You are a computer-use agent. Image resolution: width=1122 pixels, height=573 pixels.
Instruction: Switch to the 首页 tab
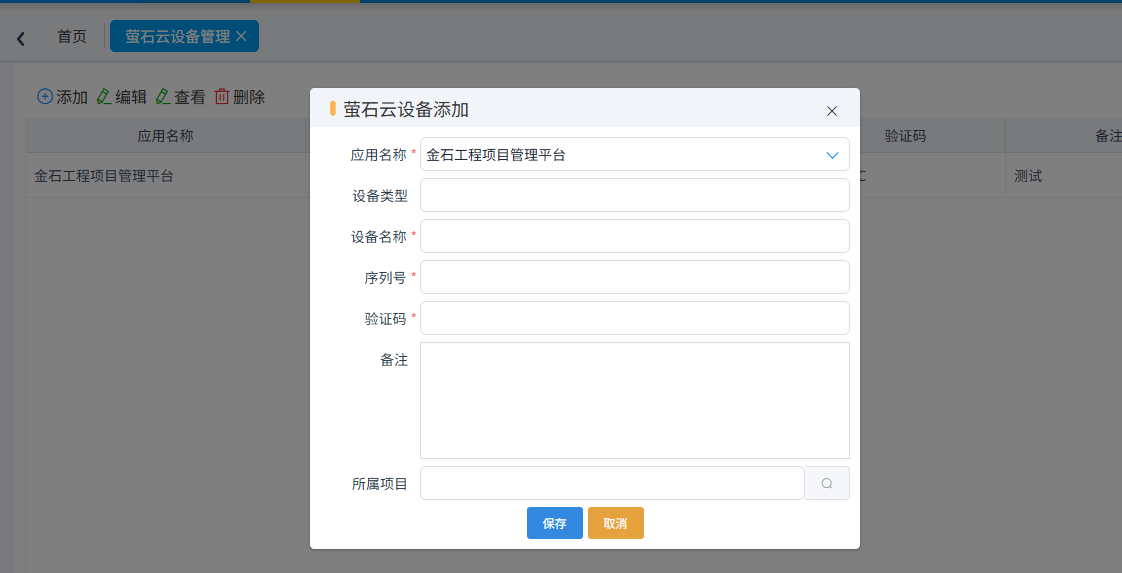click(x=72, y=36)
